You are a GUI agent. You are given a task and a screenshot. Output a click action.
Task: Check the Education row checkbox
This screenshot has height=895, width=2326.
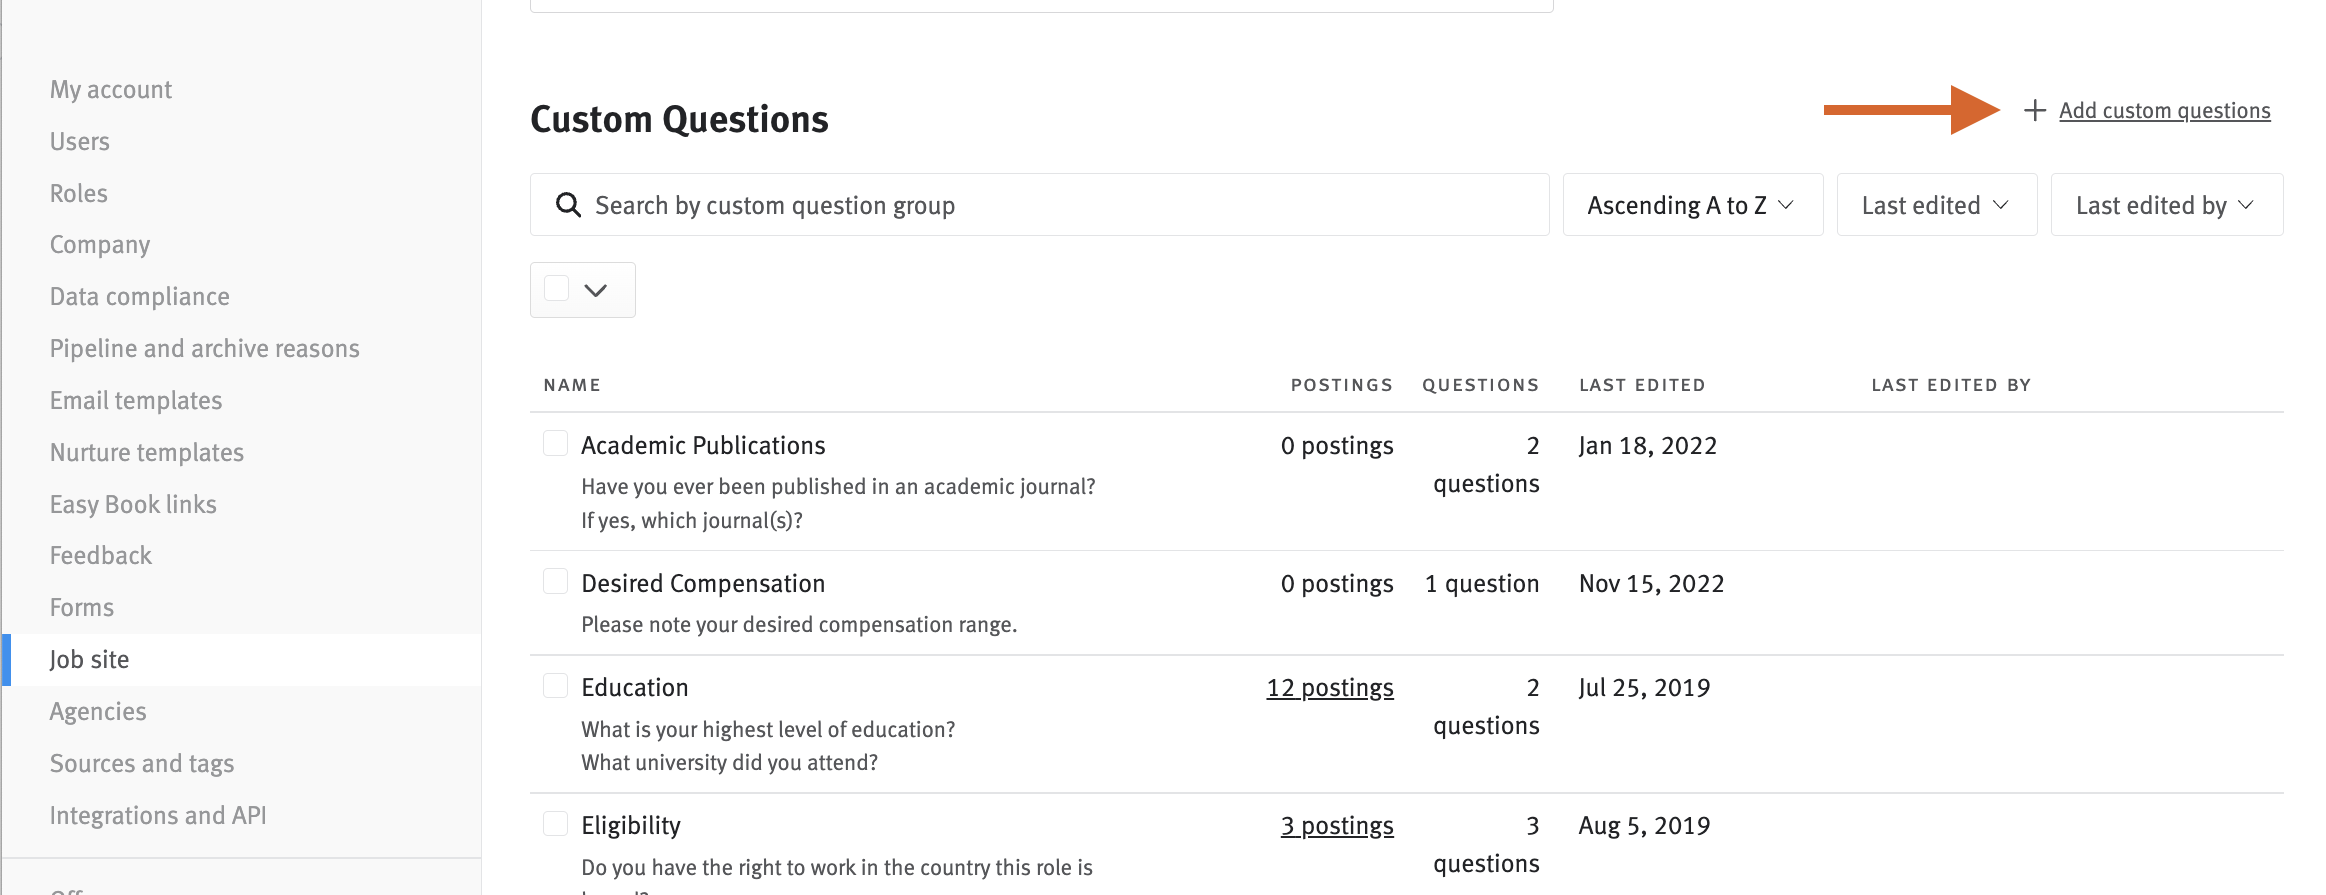pos(555,685)
